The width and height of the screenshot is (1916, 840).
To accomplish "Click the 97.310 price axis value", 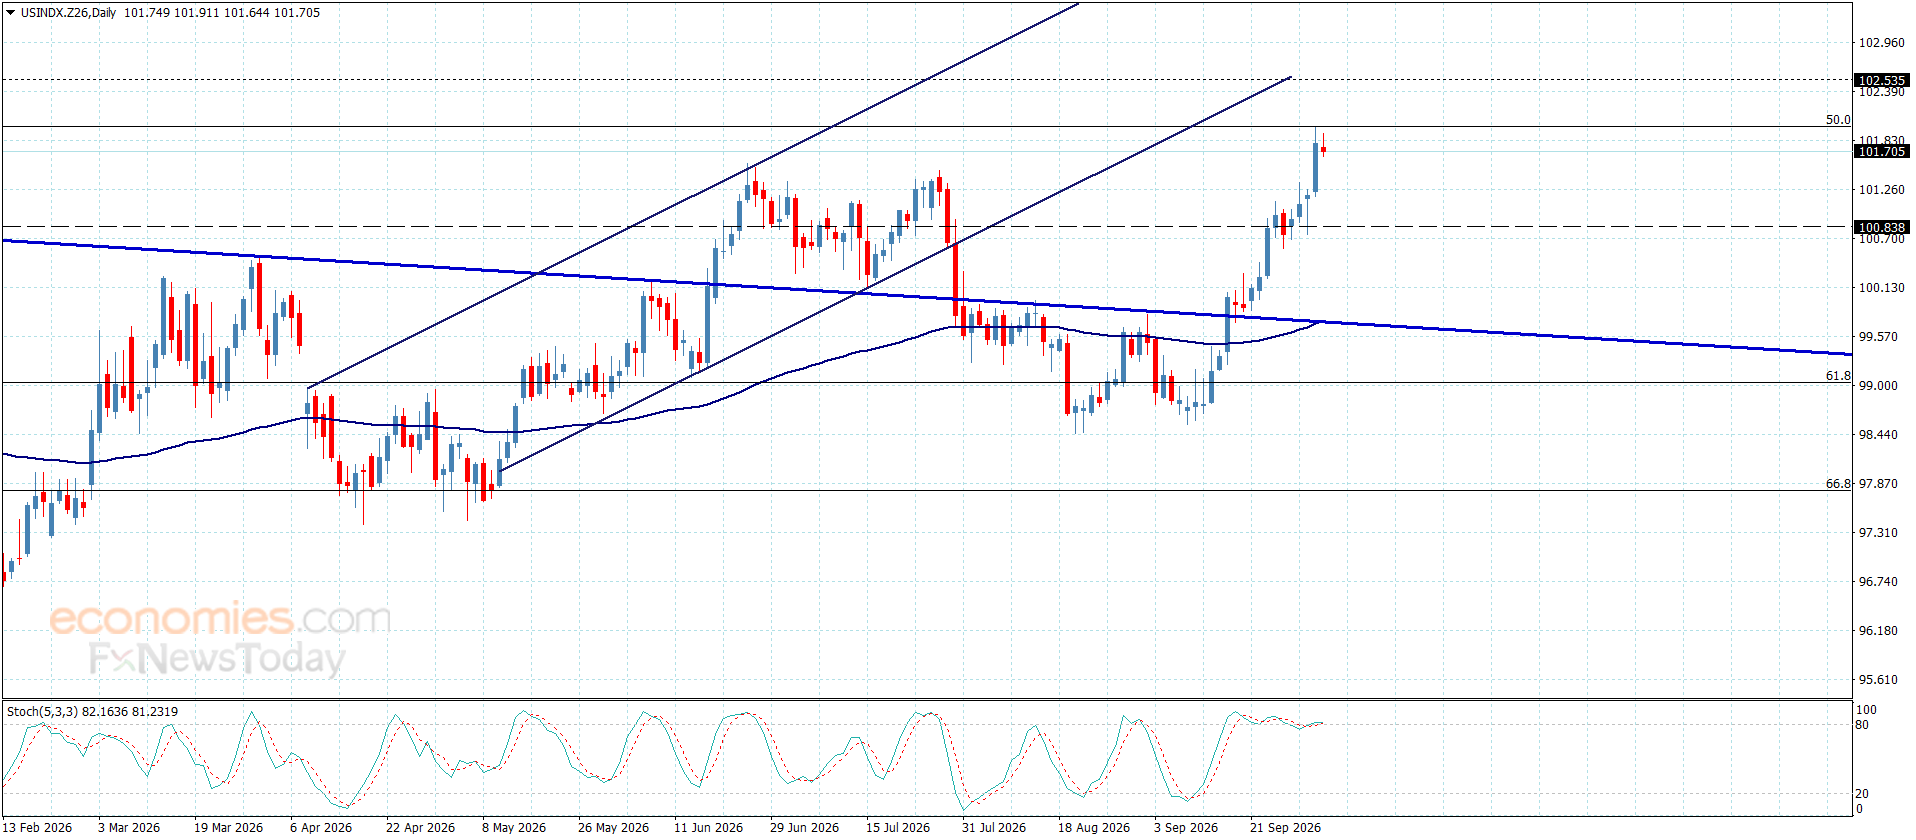I will 1877,533.
